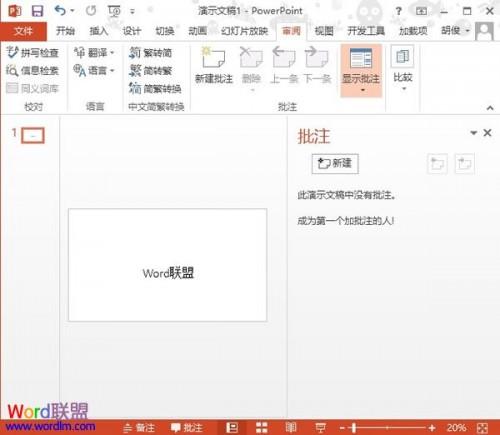The height and width of the screenshot is (435, 500).
Task: Click New (新建) button in comments pane
Action: pos(335,163)
